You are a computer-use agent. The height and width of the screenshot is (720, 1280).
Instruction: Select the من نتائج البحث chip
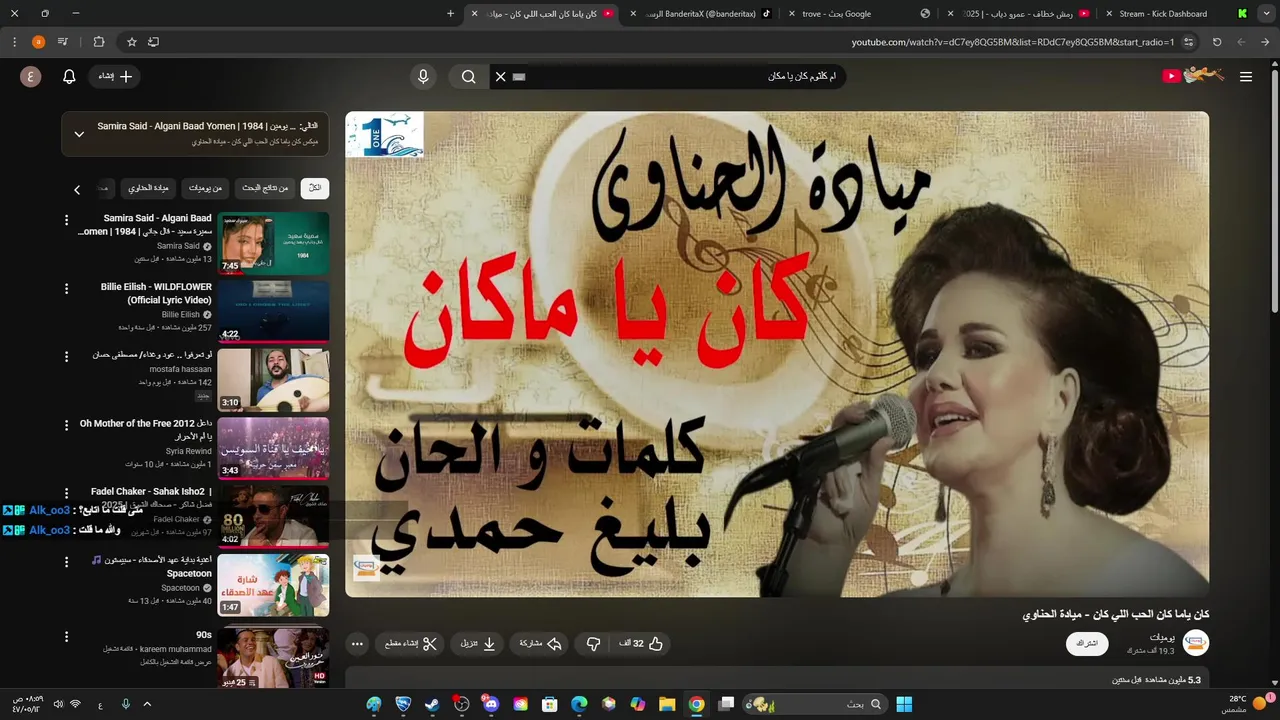click(265, 188)
